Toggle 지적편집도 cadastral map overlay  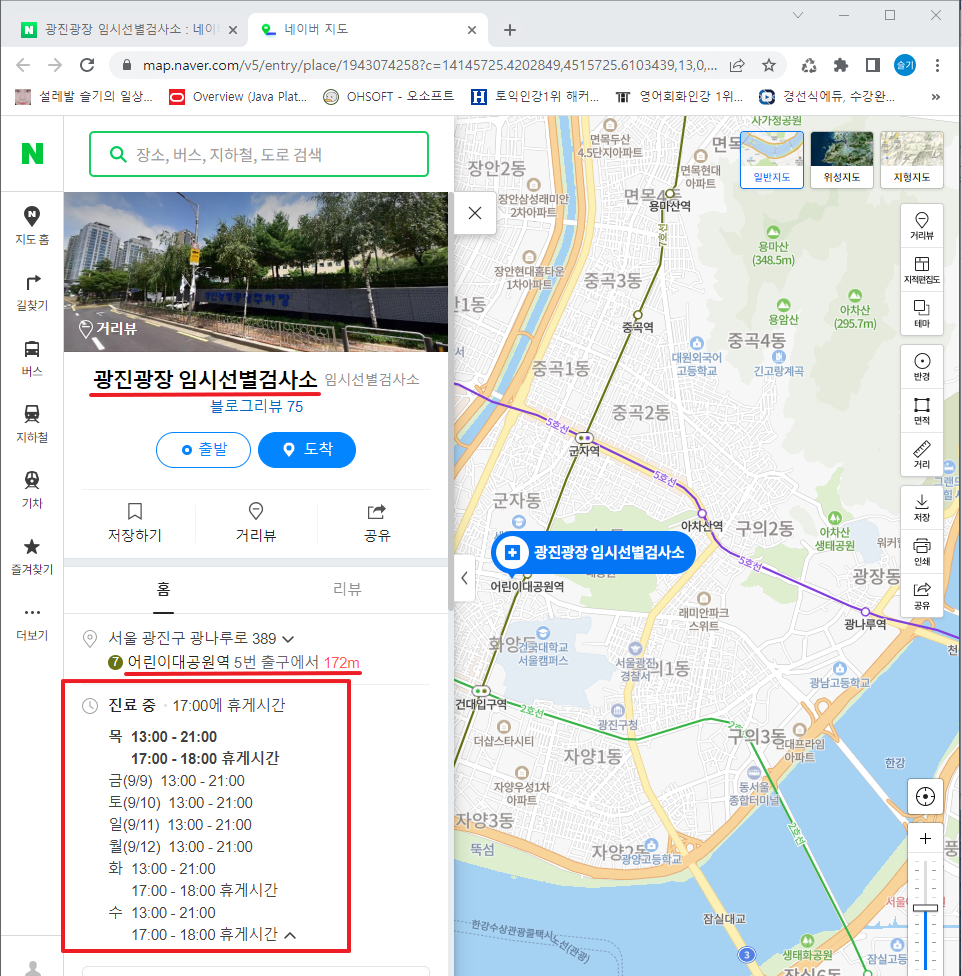(x=922, y=270)
